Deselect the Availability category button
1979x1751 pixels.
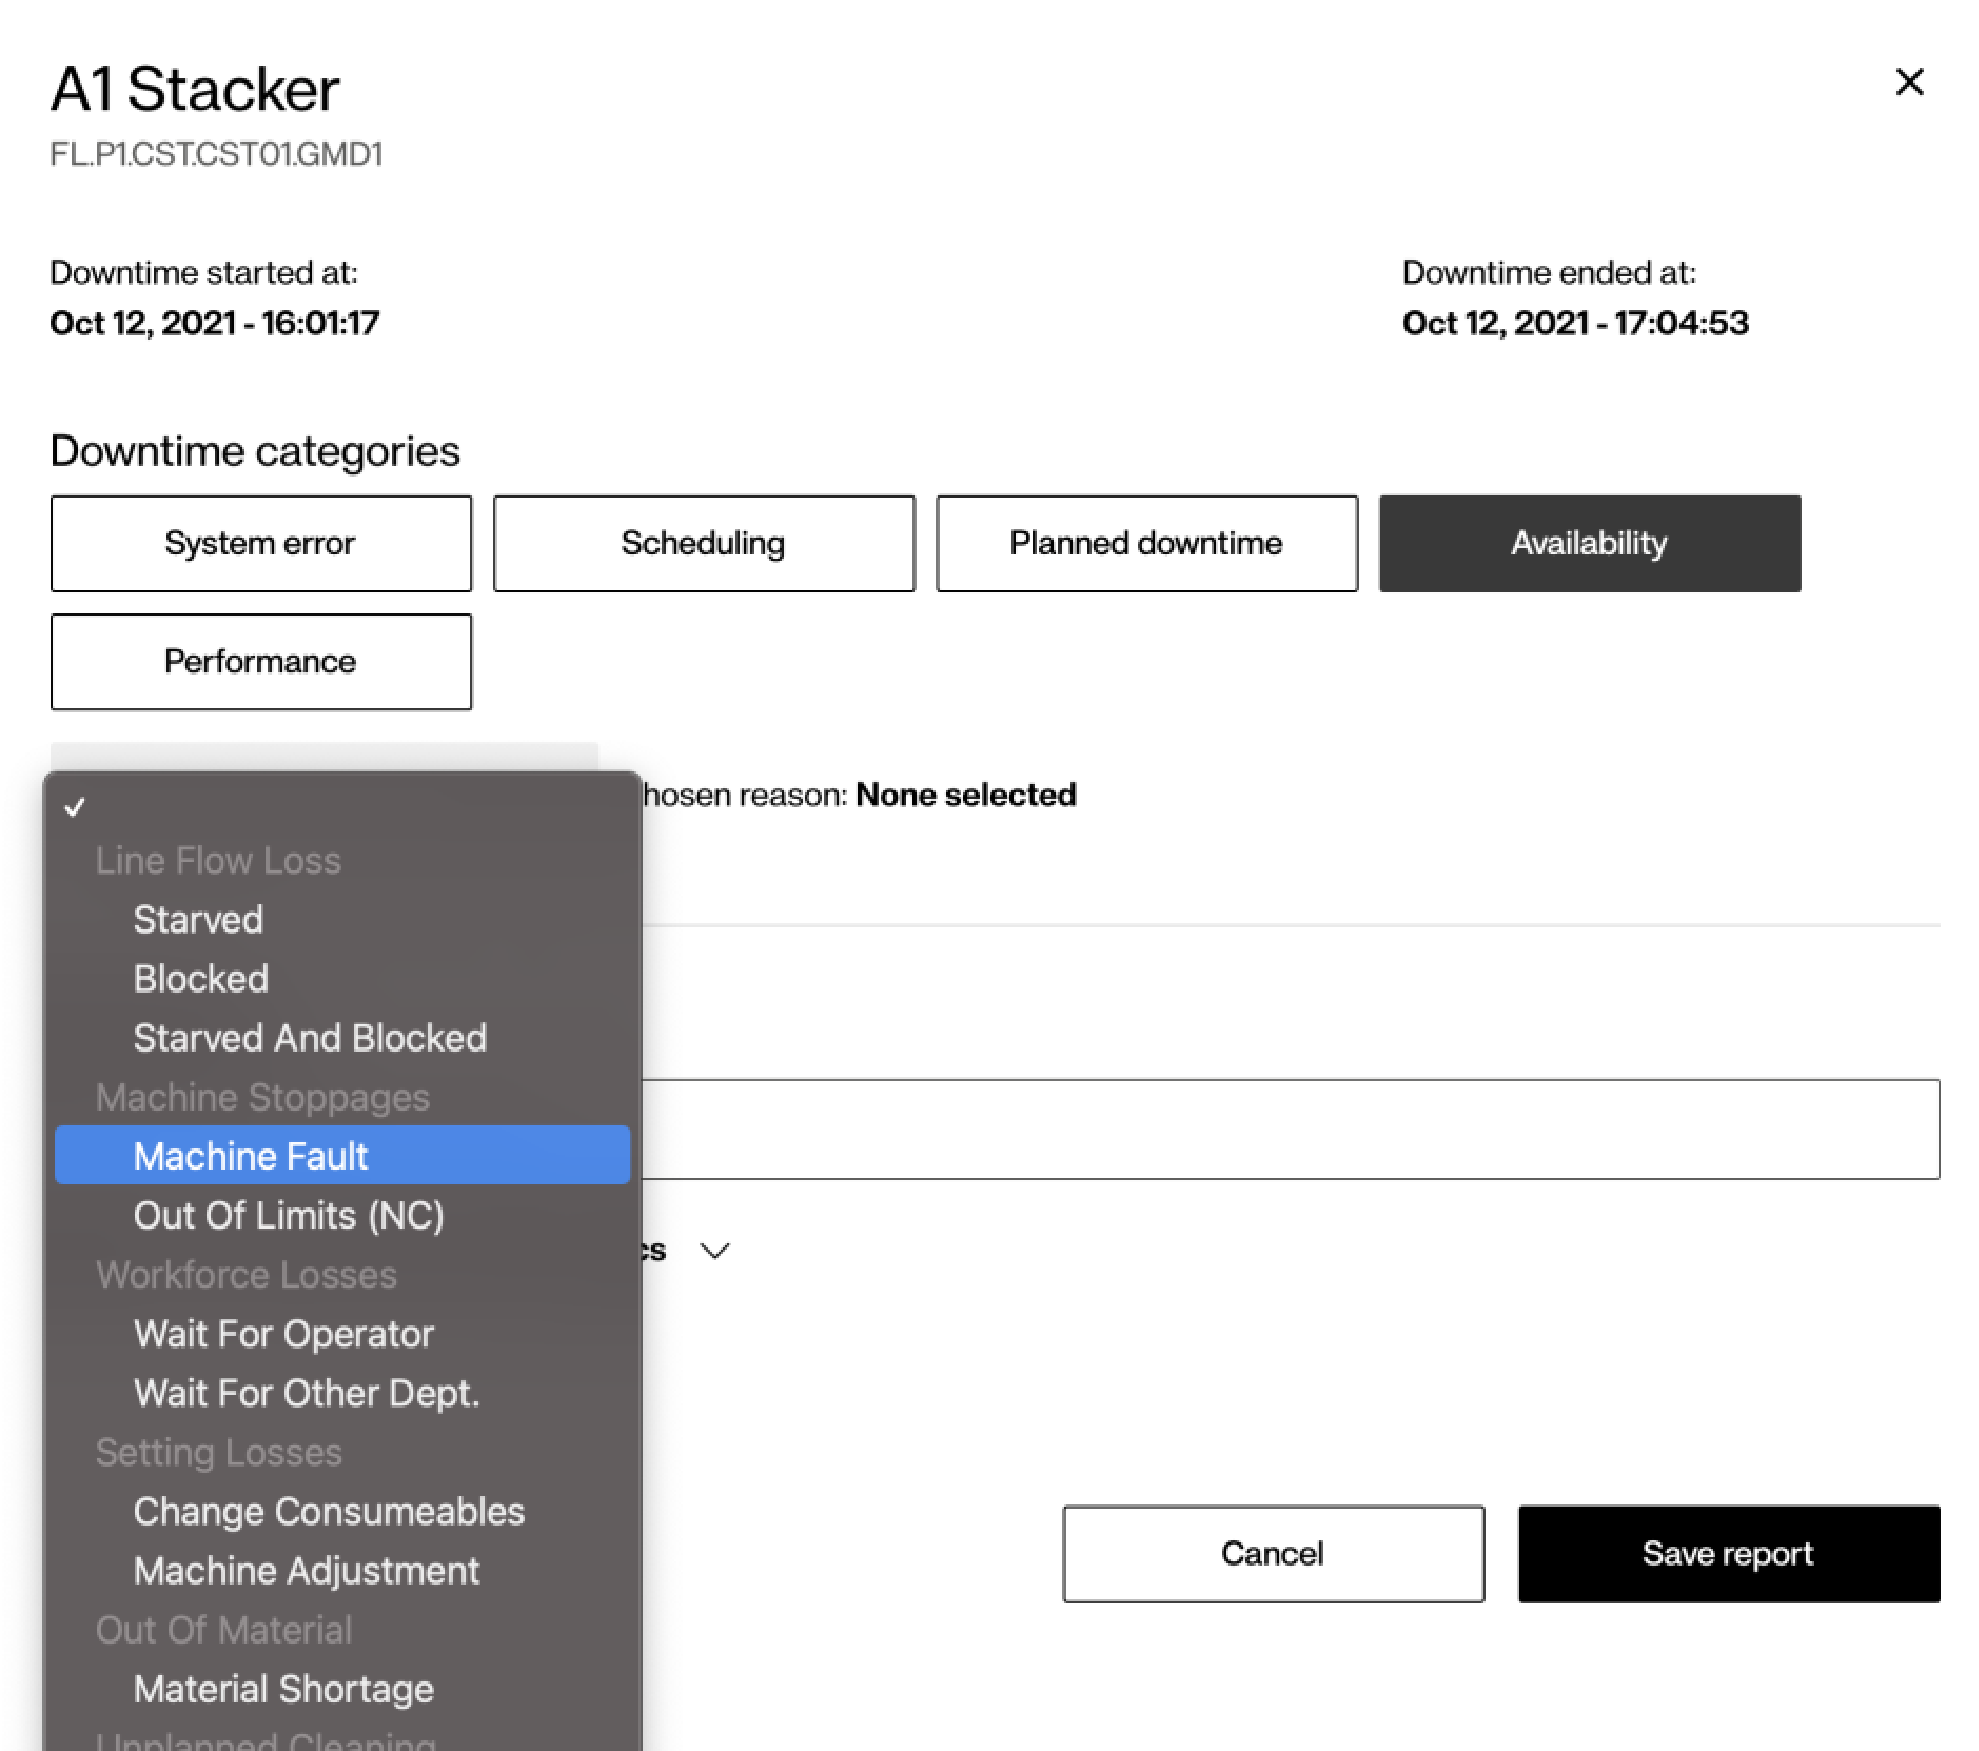click(x=1589, y=543)
